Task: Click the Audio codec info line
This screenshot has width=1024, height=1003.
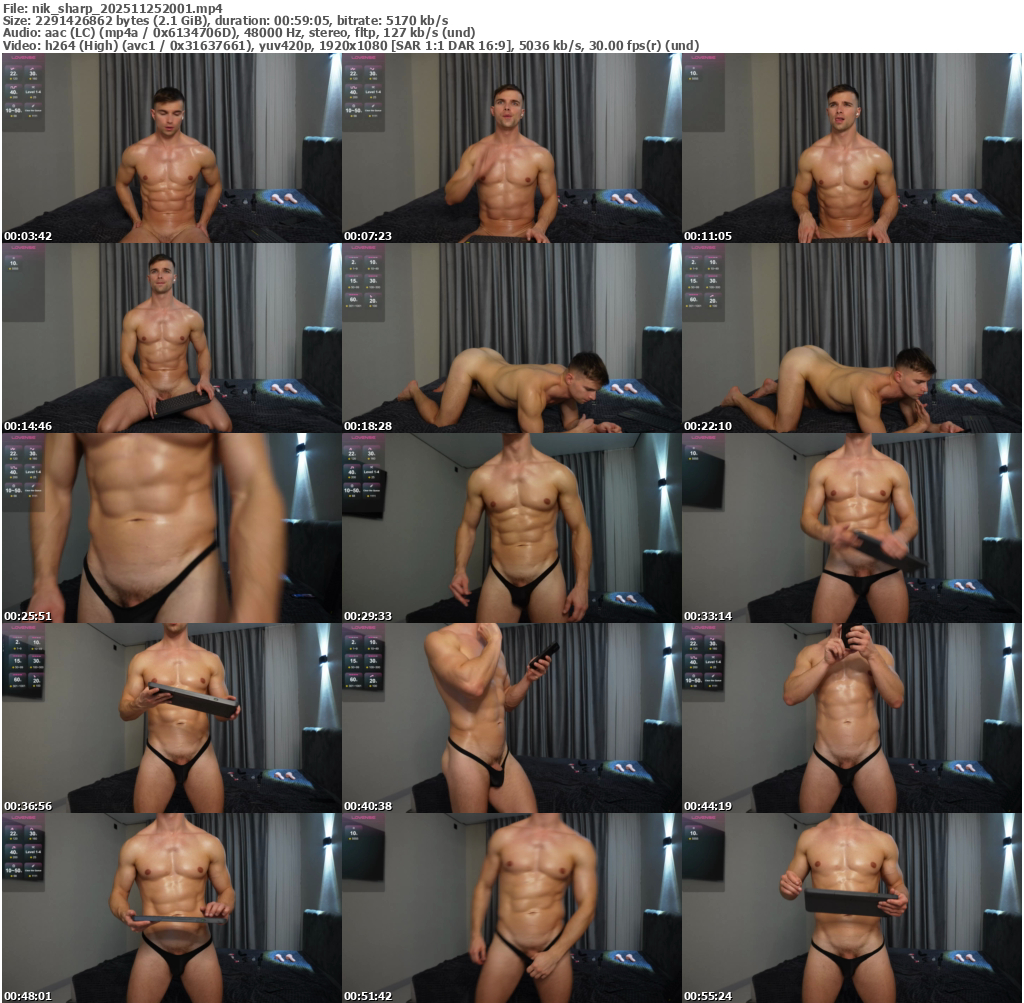Action: click(x=239, y=33)
